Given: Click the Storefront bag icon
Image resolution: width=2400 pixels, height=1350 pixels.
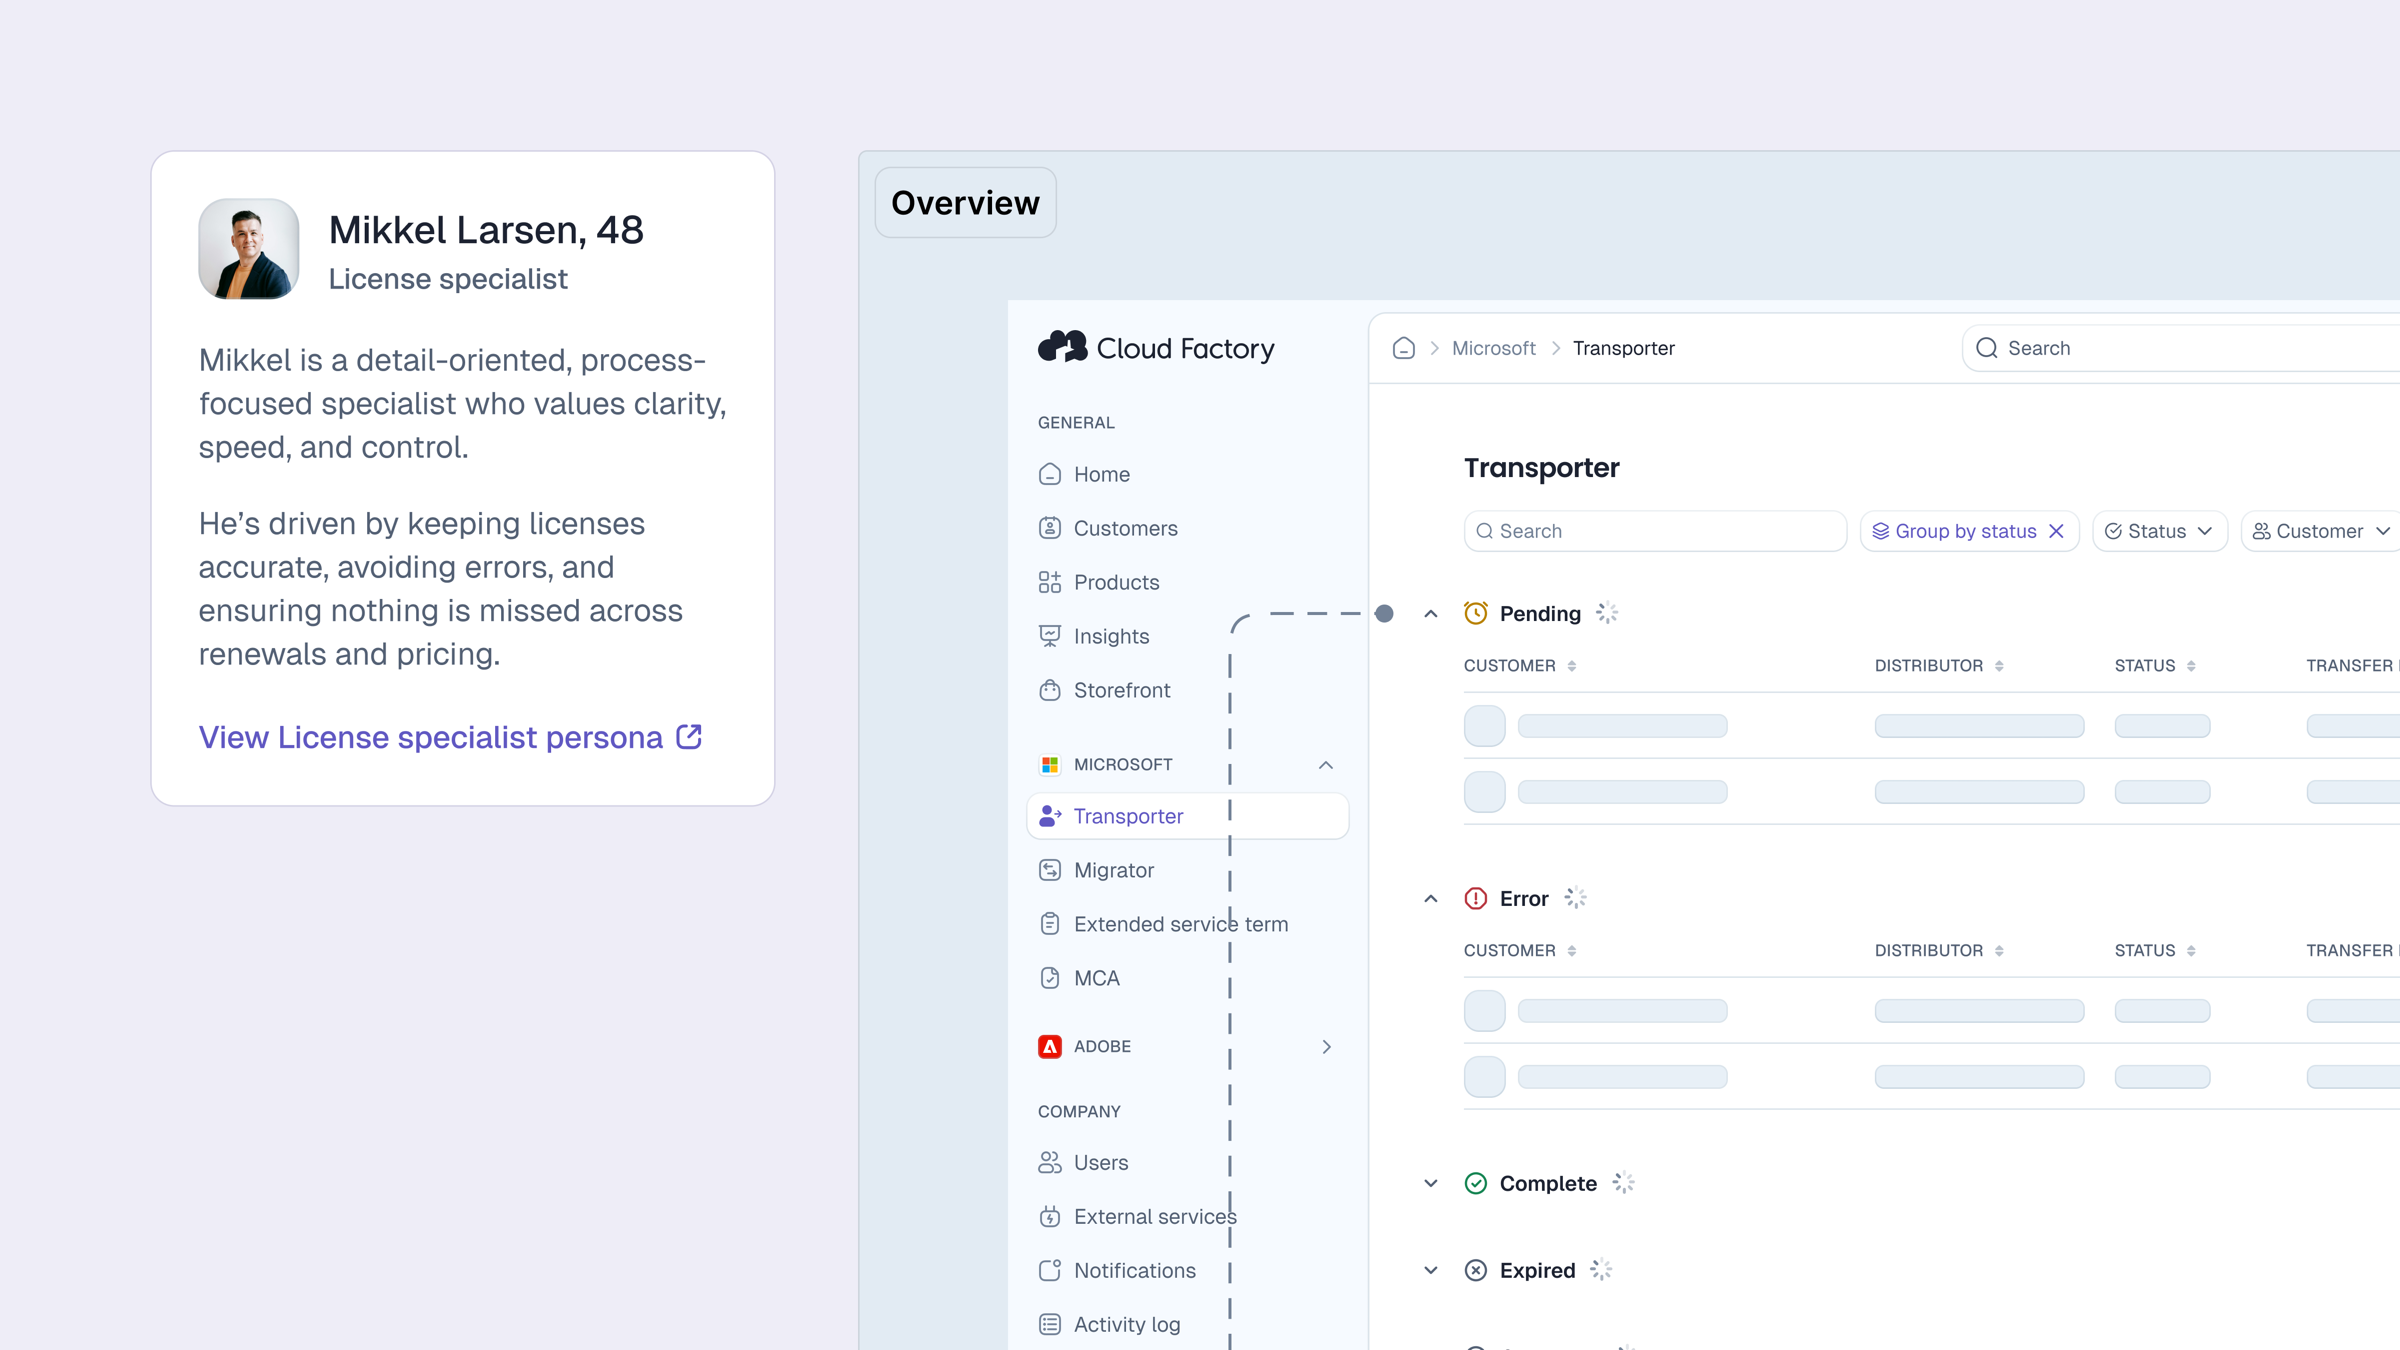Looking at the screenshot, I should [1049, 690].
